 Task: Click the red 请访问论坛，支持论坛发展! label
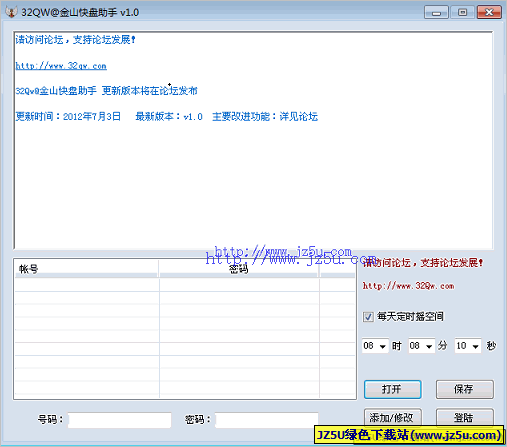pyautogui.click(x=423, y=263)
